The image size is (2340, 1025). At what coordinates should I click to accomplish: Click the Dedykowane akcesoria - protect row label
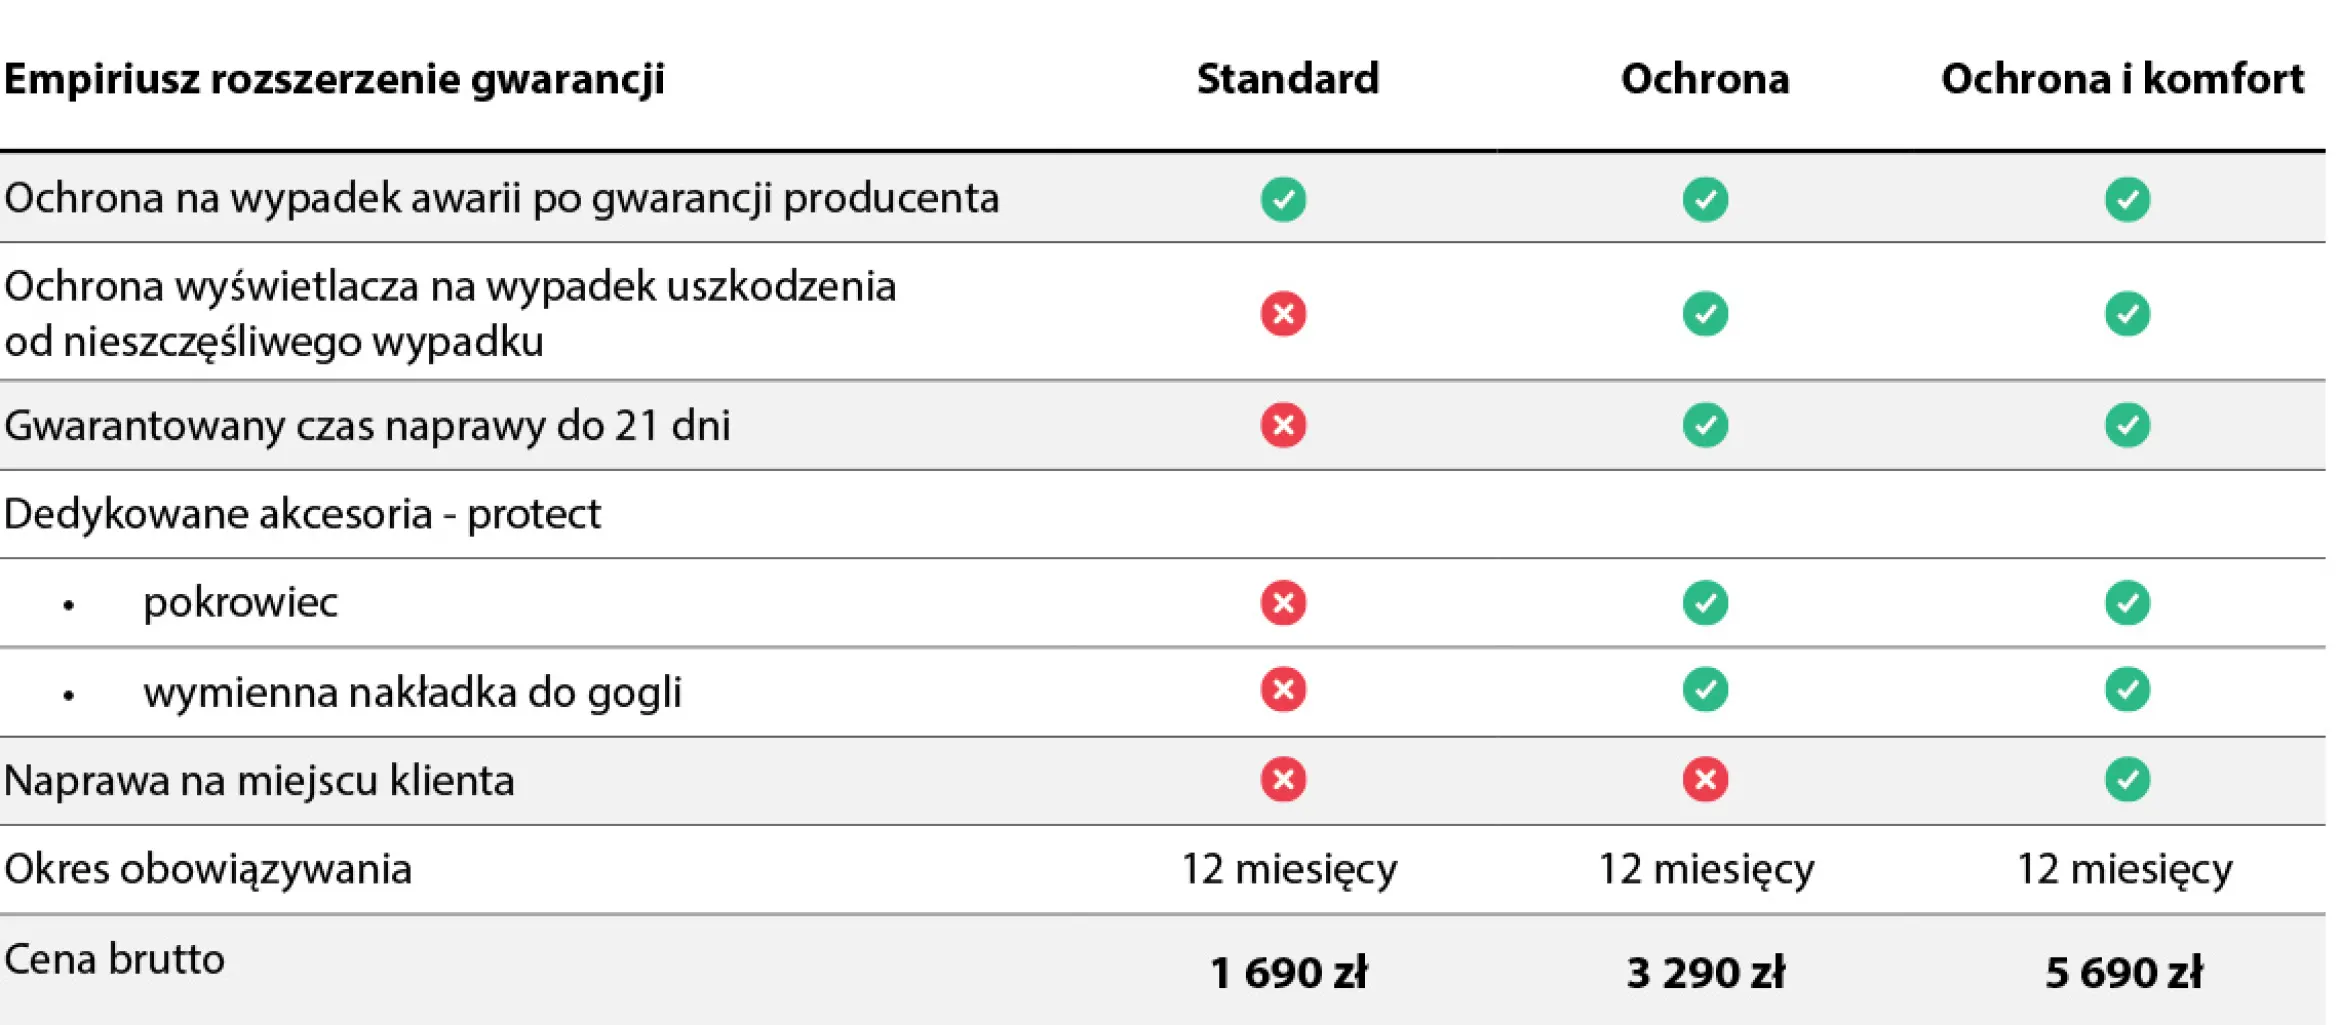coord(302,514)
